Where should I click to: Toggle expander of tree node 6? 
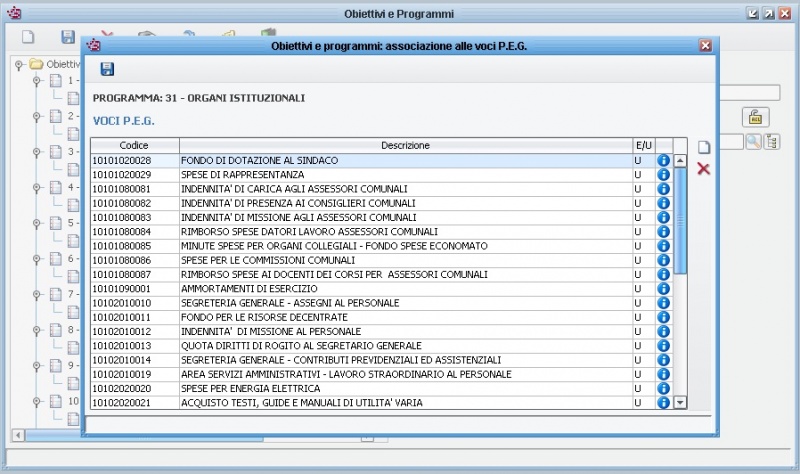tap(37, 259)
